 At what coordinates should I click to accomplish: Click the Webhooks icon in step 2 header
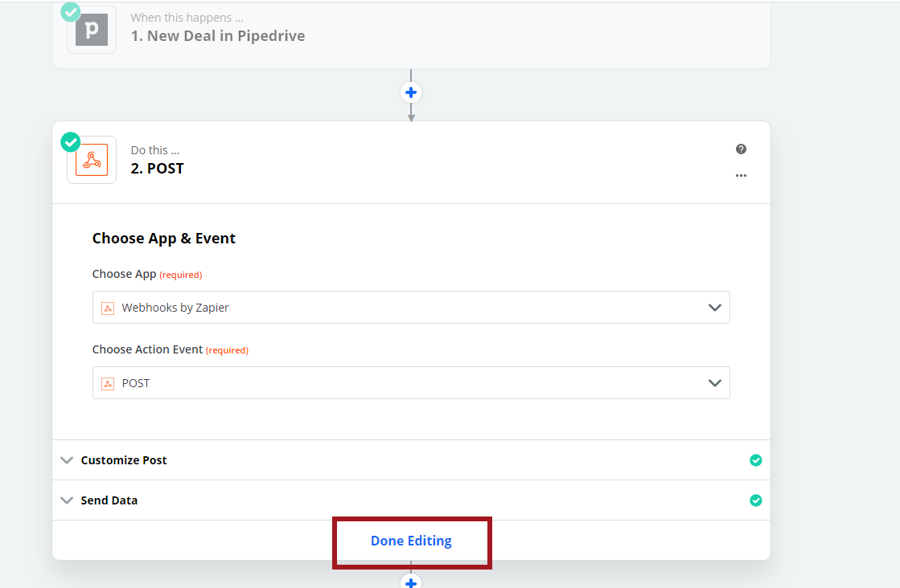point(92,160)
